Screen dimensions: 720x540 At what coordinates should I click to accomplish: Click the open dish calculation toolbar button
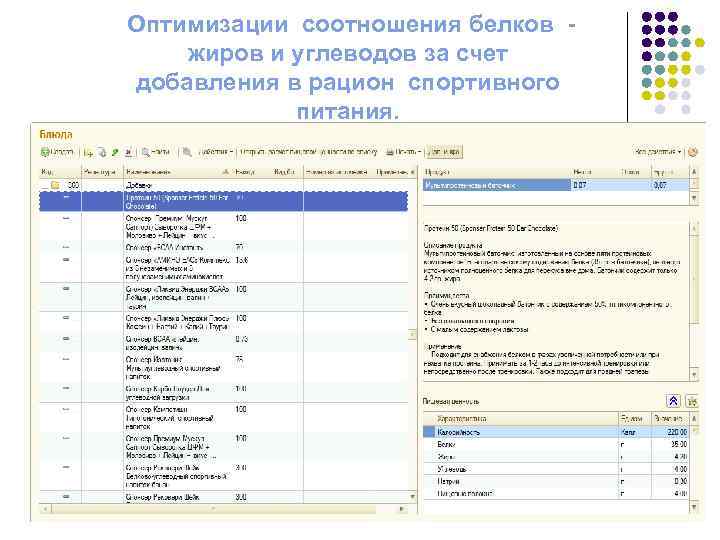(308, 152)
